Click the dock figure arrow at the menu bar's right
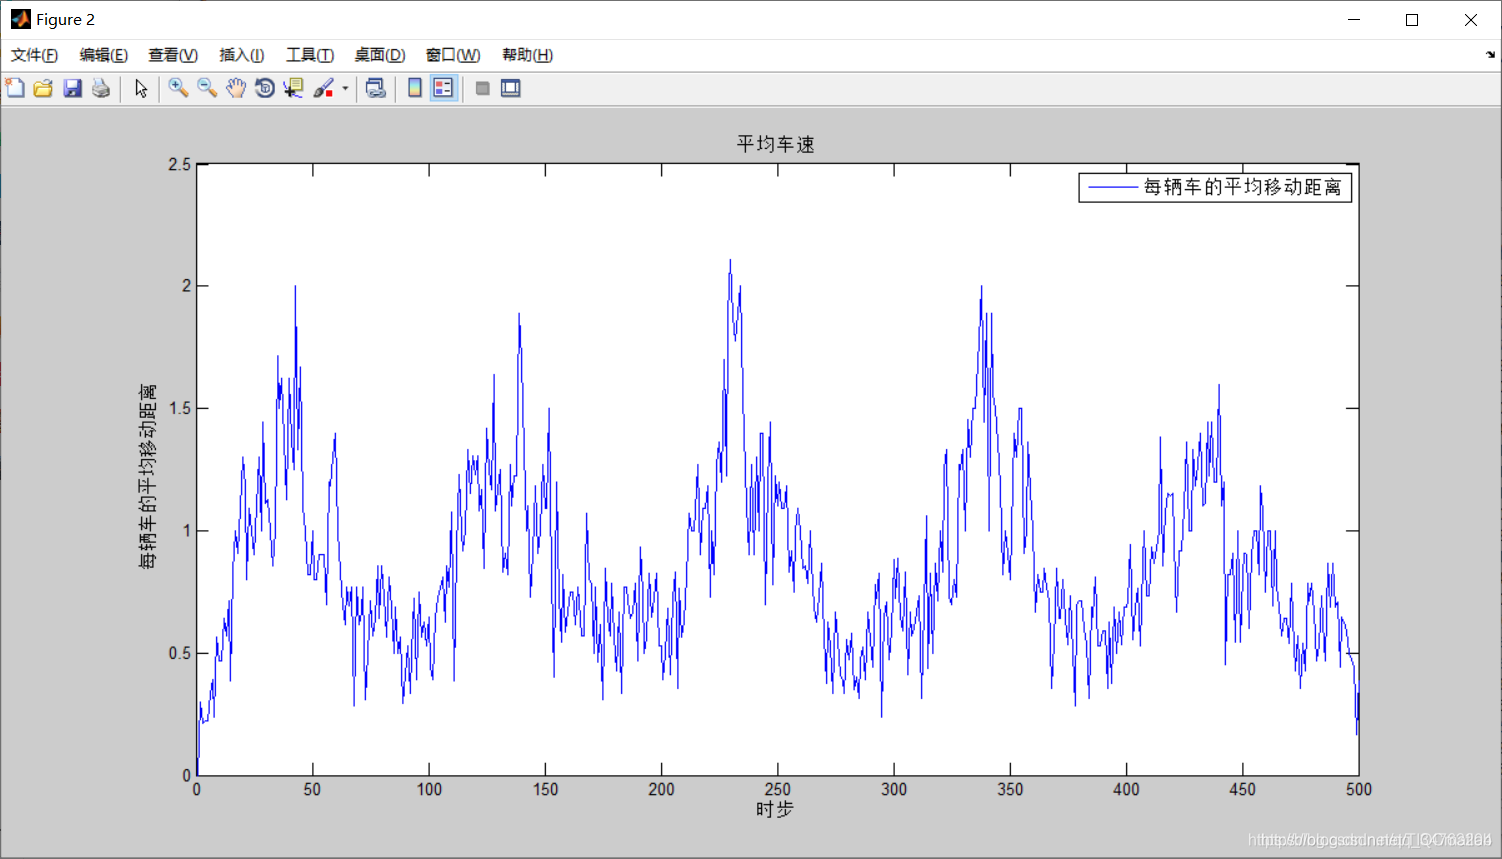The width and height of the screenshot is (1502, 859). (x=1490, y=55)
